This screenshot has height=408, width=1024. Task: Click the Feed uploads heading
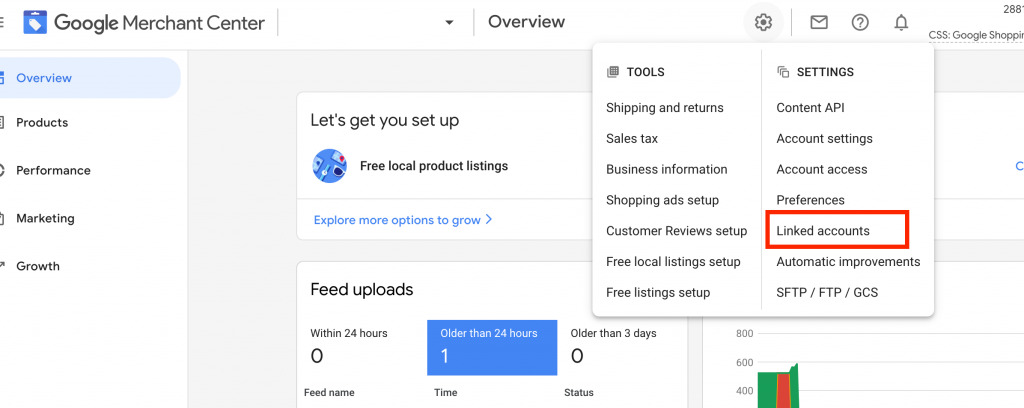[x=362, y=289]
